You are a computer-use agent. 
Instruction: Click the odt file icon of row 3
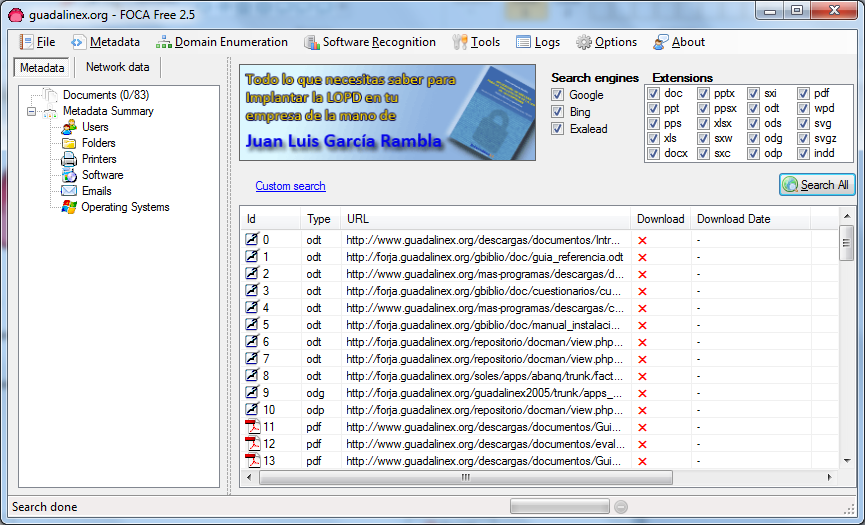pos(252,291)
